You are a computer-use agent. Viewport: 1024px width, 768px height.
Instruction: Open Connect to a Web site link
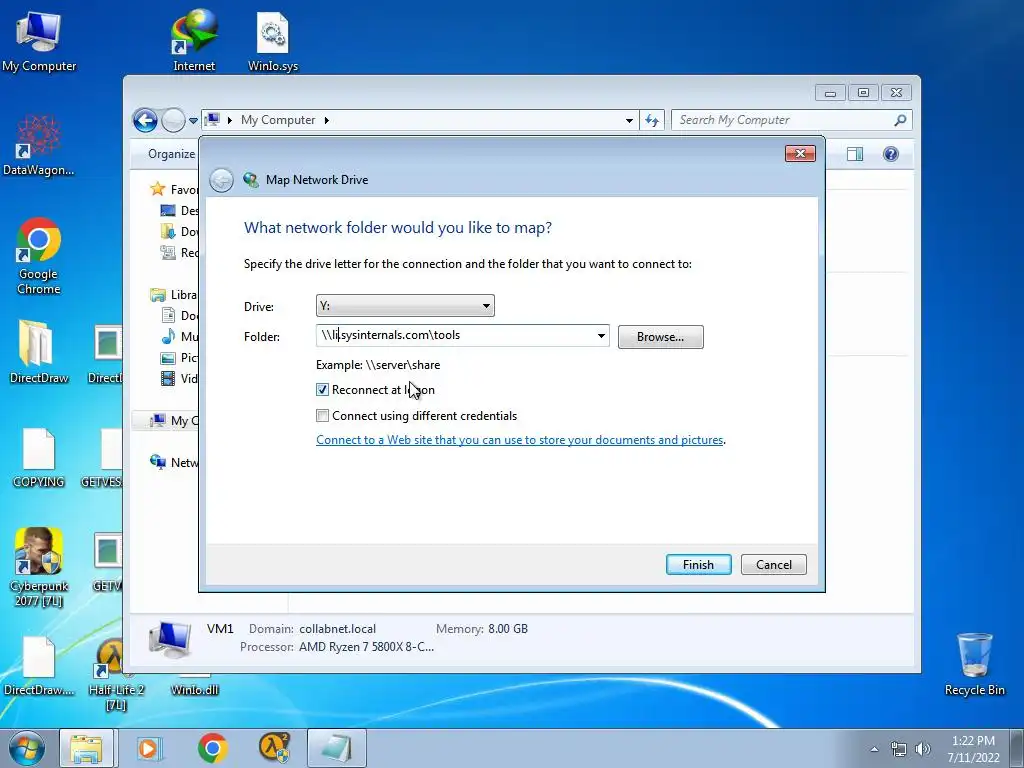coord(520,440)
